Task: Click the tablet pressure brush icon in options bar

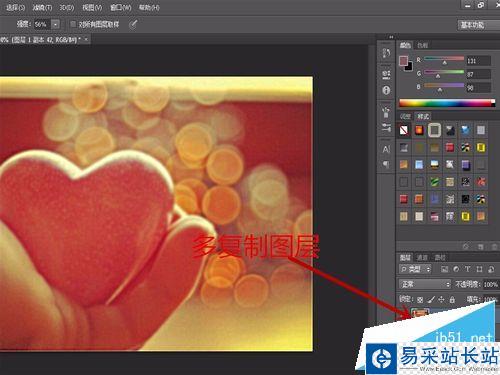Action: tap(133, 24)
